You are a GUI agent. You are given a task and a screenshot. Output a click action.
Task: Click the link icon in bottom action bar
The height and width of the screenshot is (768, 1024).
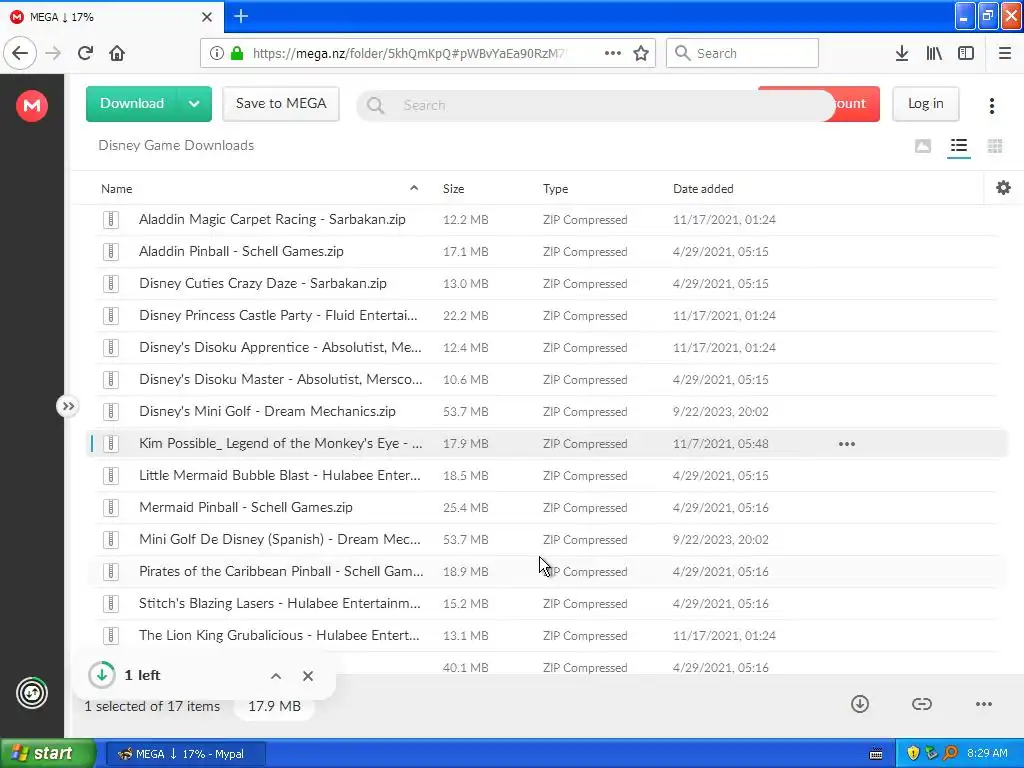921,703
